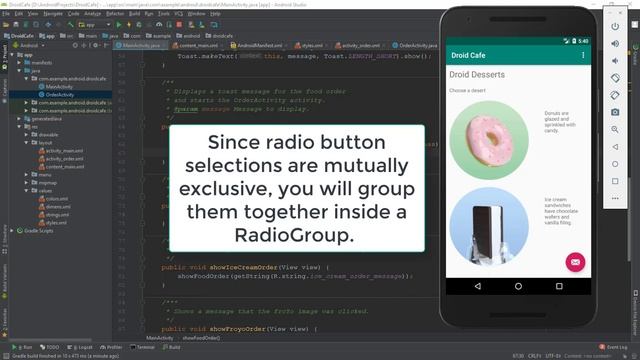Expand the manifests folder
The width and height of the screenshot is (640, 360).
click(19, 62)
